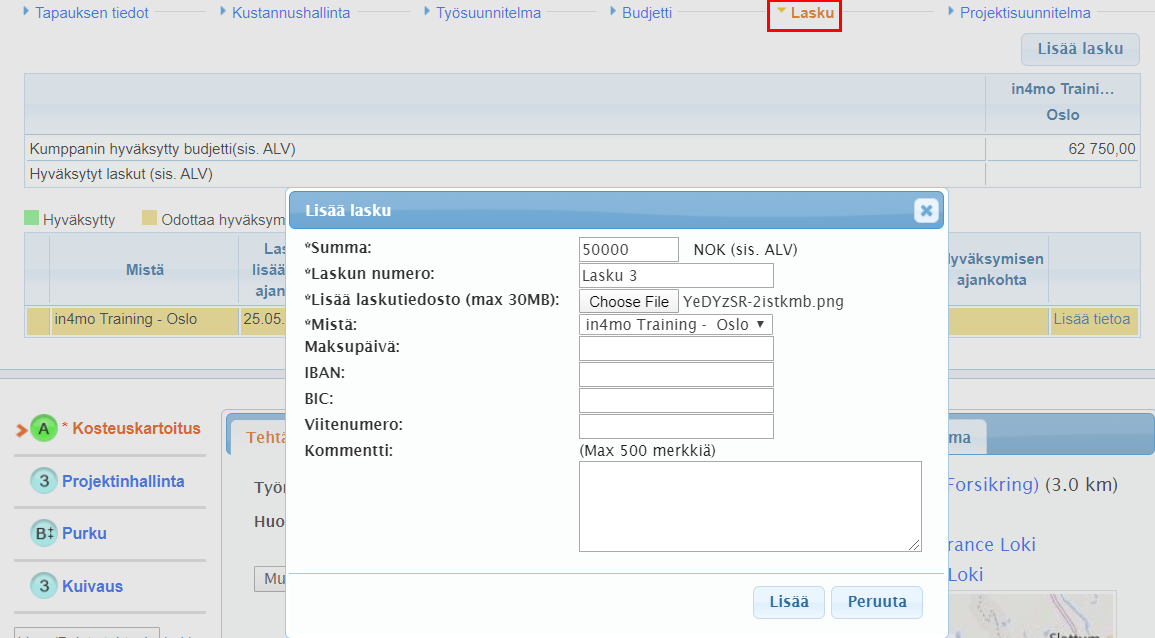The height and width of the screenshot is (638, 1155).
Task: Click the Kommentti text area
Action: coord(749,506)
